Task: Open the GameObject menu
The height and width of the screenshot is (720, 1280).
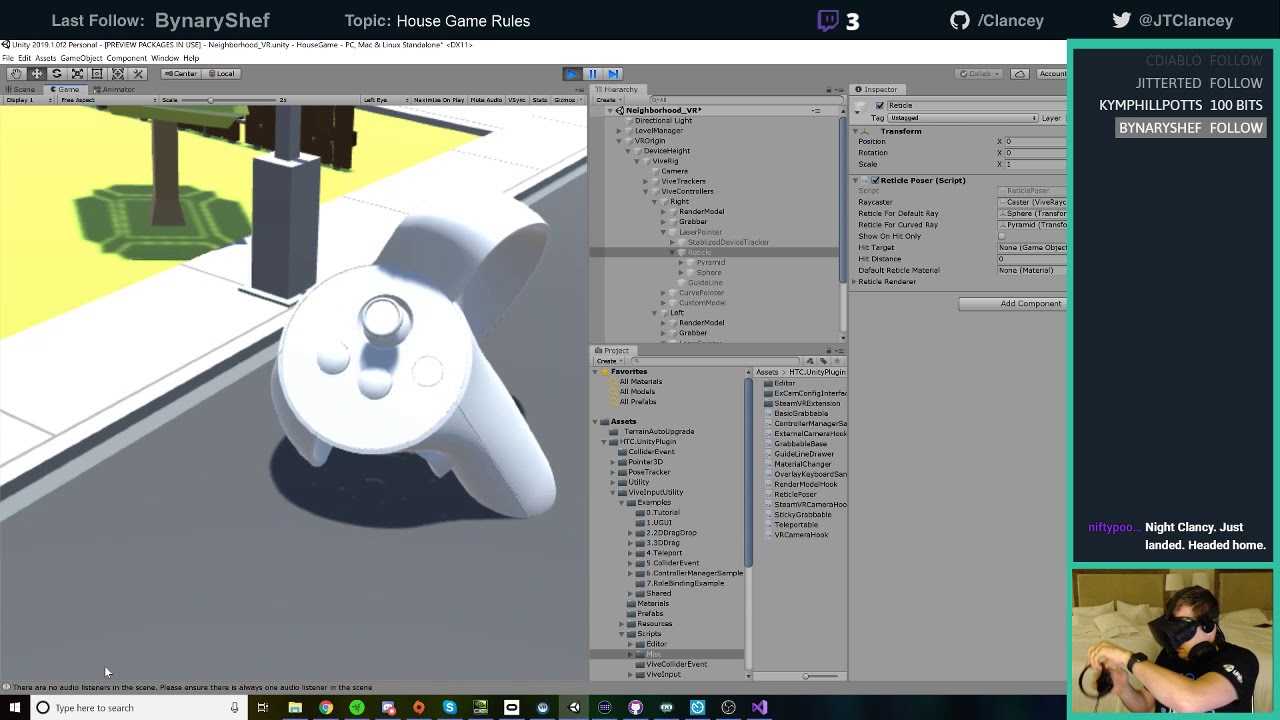Action: (81, 58)
